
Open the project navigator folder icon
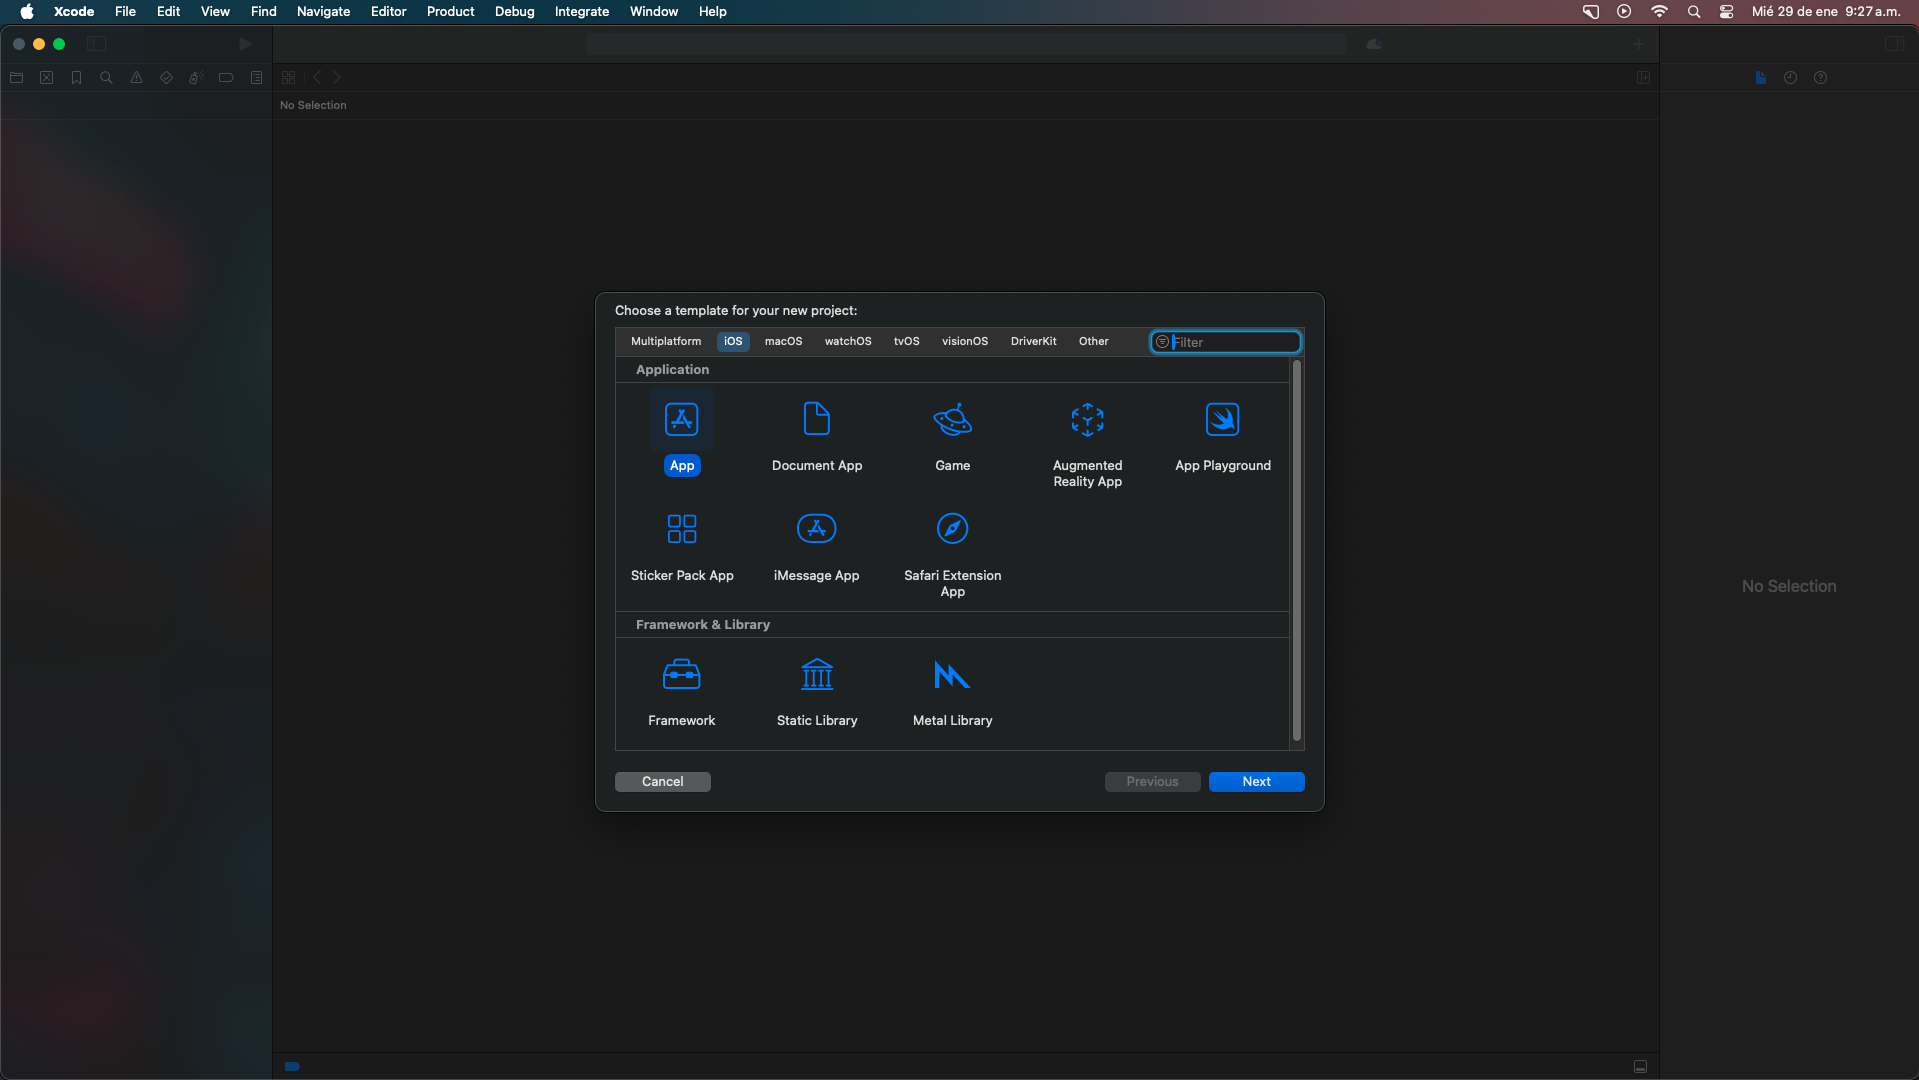click(17, 78)
